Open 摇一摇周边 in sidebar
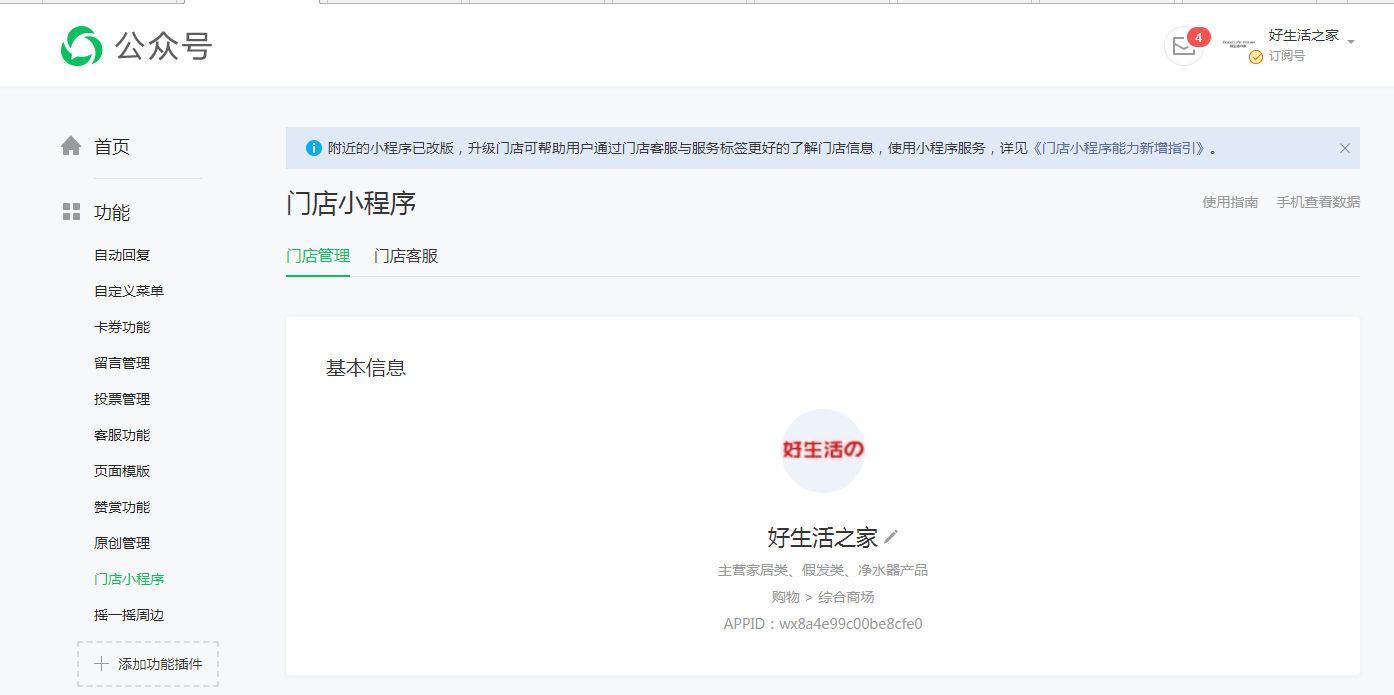This screenshot has height=695, width=1394. [129, 615]
